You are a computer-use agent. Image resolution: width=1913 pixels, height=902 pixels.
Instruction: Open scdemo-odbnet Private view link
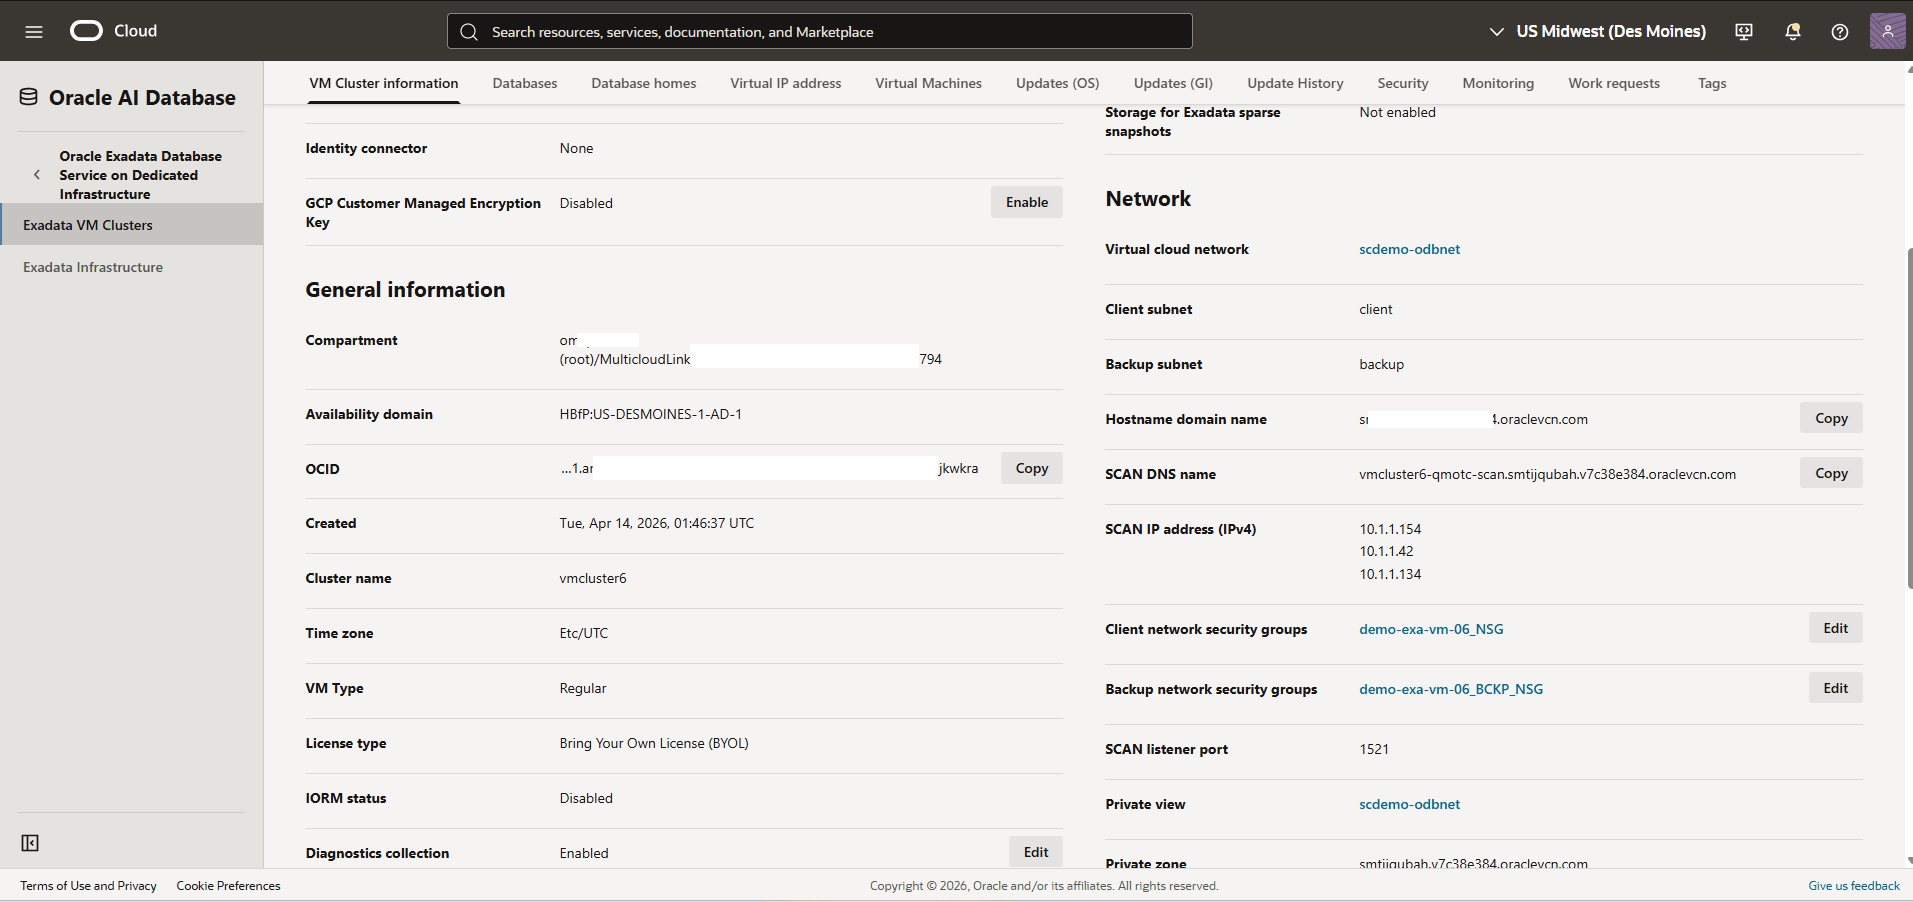pos(1409,804)
